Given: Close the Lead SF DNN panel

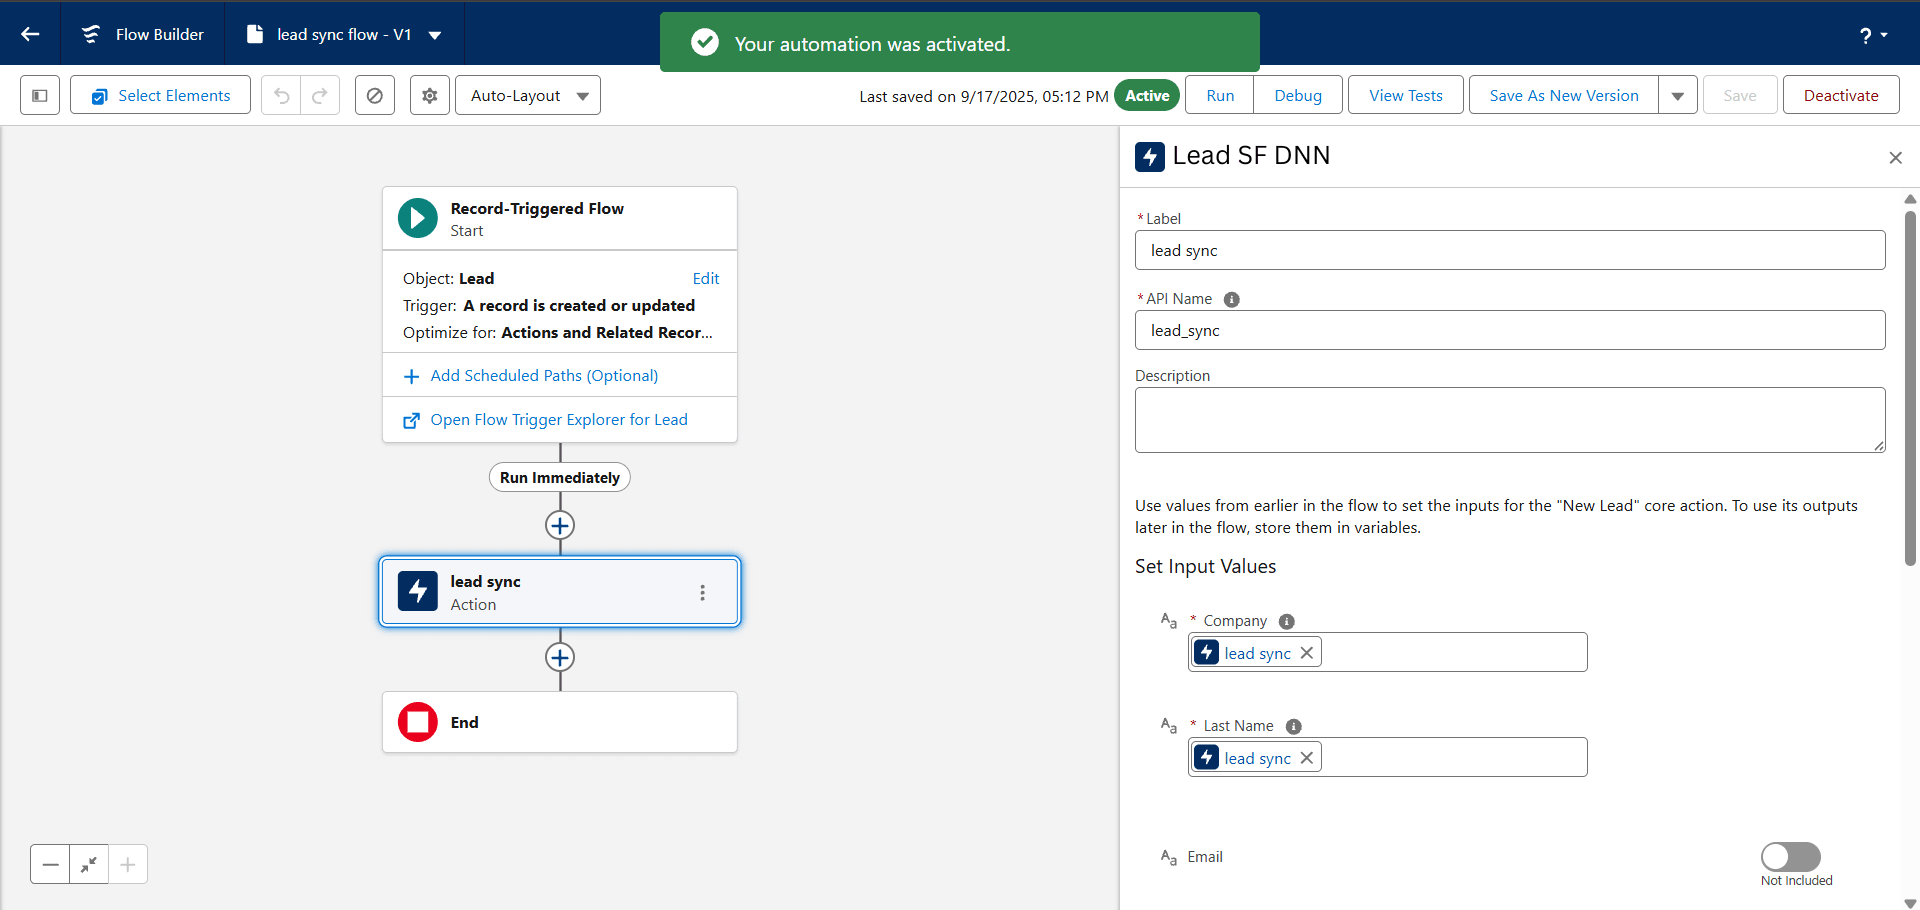Looking at the screenshot, I should click(x=1895, y=157).
